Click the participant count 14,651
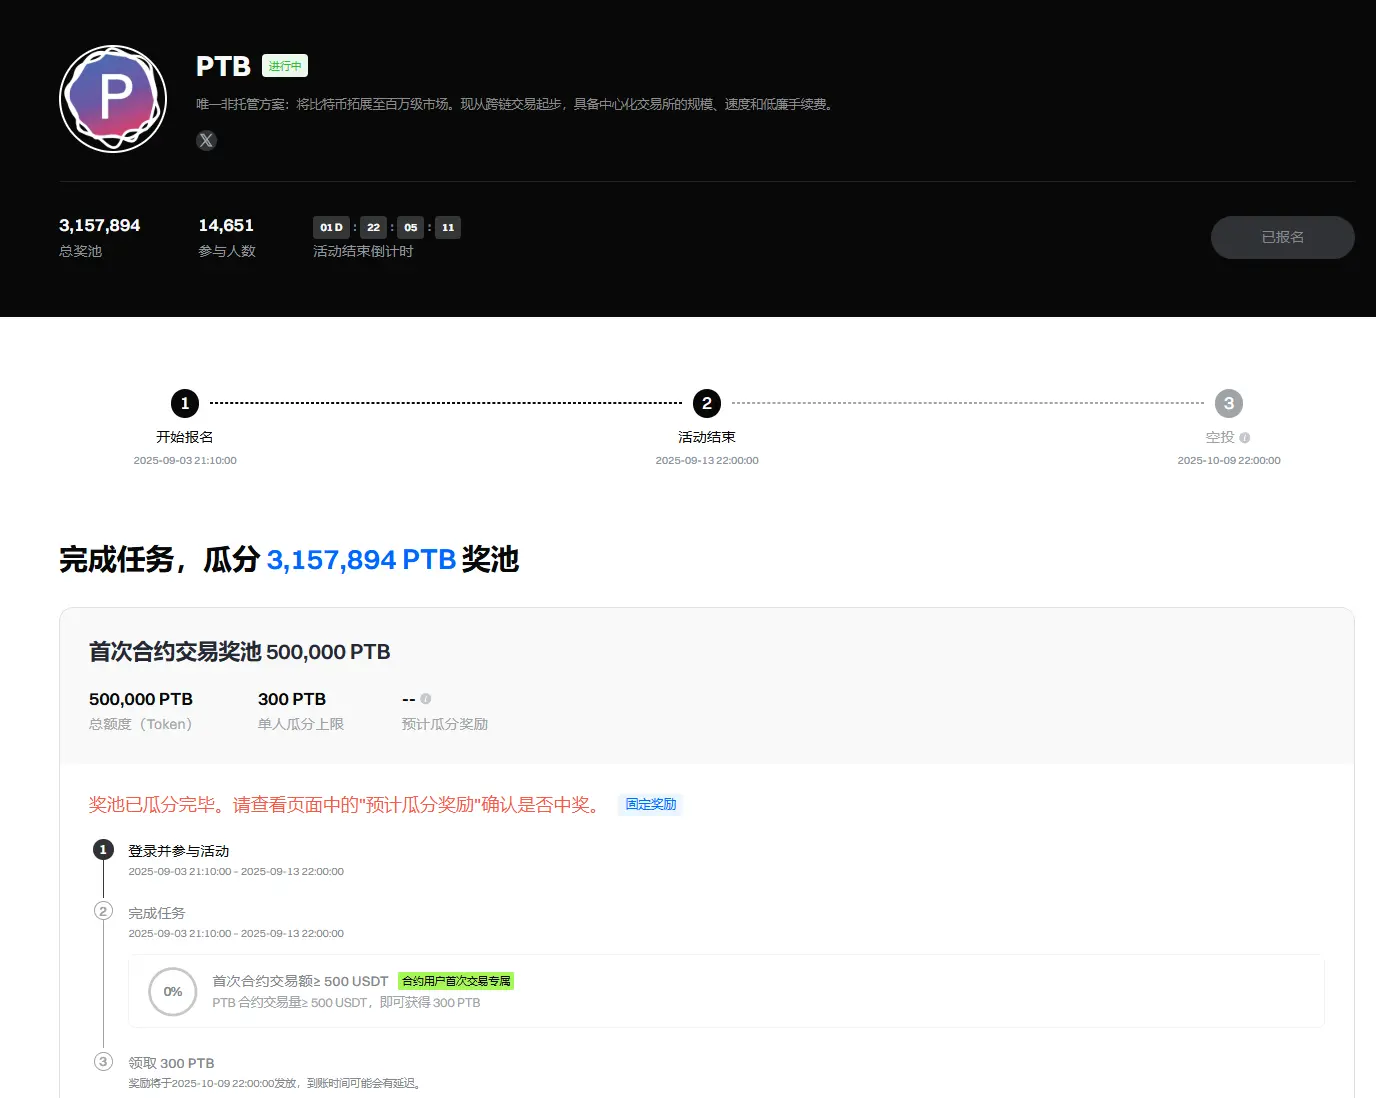Image resolution: width=1376 pixels, height=1098 pixels. tap(226, 225)
